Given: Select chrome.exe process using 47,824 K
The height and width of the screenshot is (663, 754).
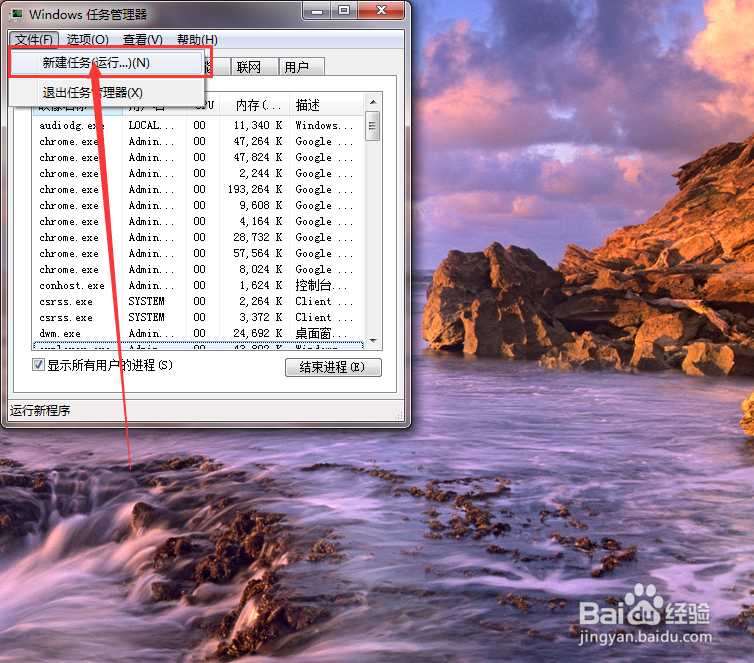Looking at the screenshot, I should 198,158.
